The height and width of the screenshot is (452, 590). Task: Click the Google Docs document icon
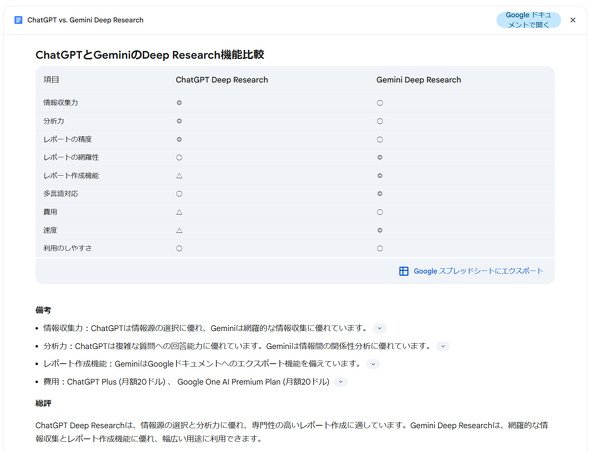pos(18,20)
